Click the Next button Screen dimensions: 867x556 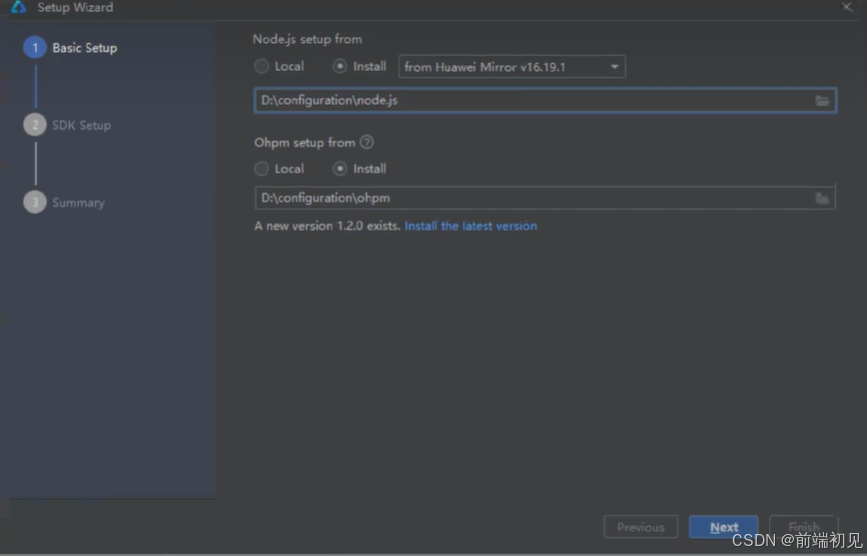click(723, 527)
